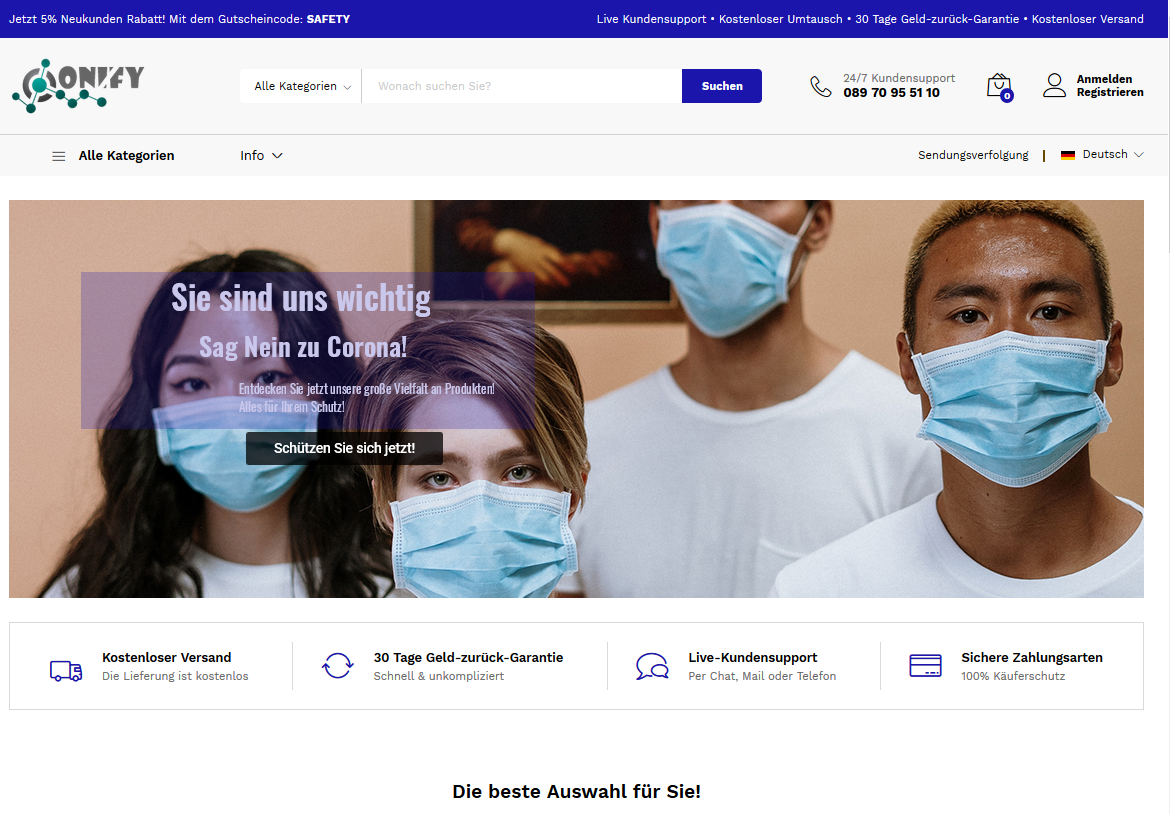Click the user account icon
The height and width of the screenshot is (814, 1170).
tap(1054, 85)
